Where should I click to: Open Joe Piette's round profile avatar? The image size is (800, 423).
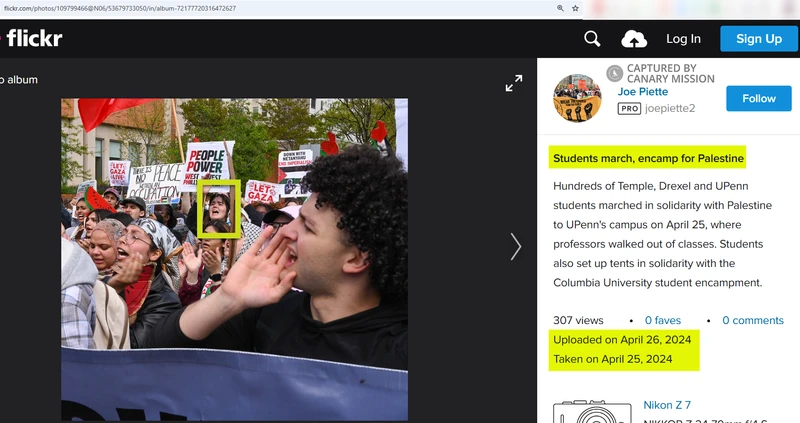tap(577, 98)
